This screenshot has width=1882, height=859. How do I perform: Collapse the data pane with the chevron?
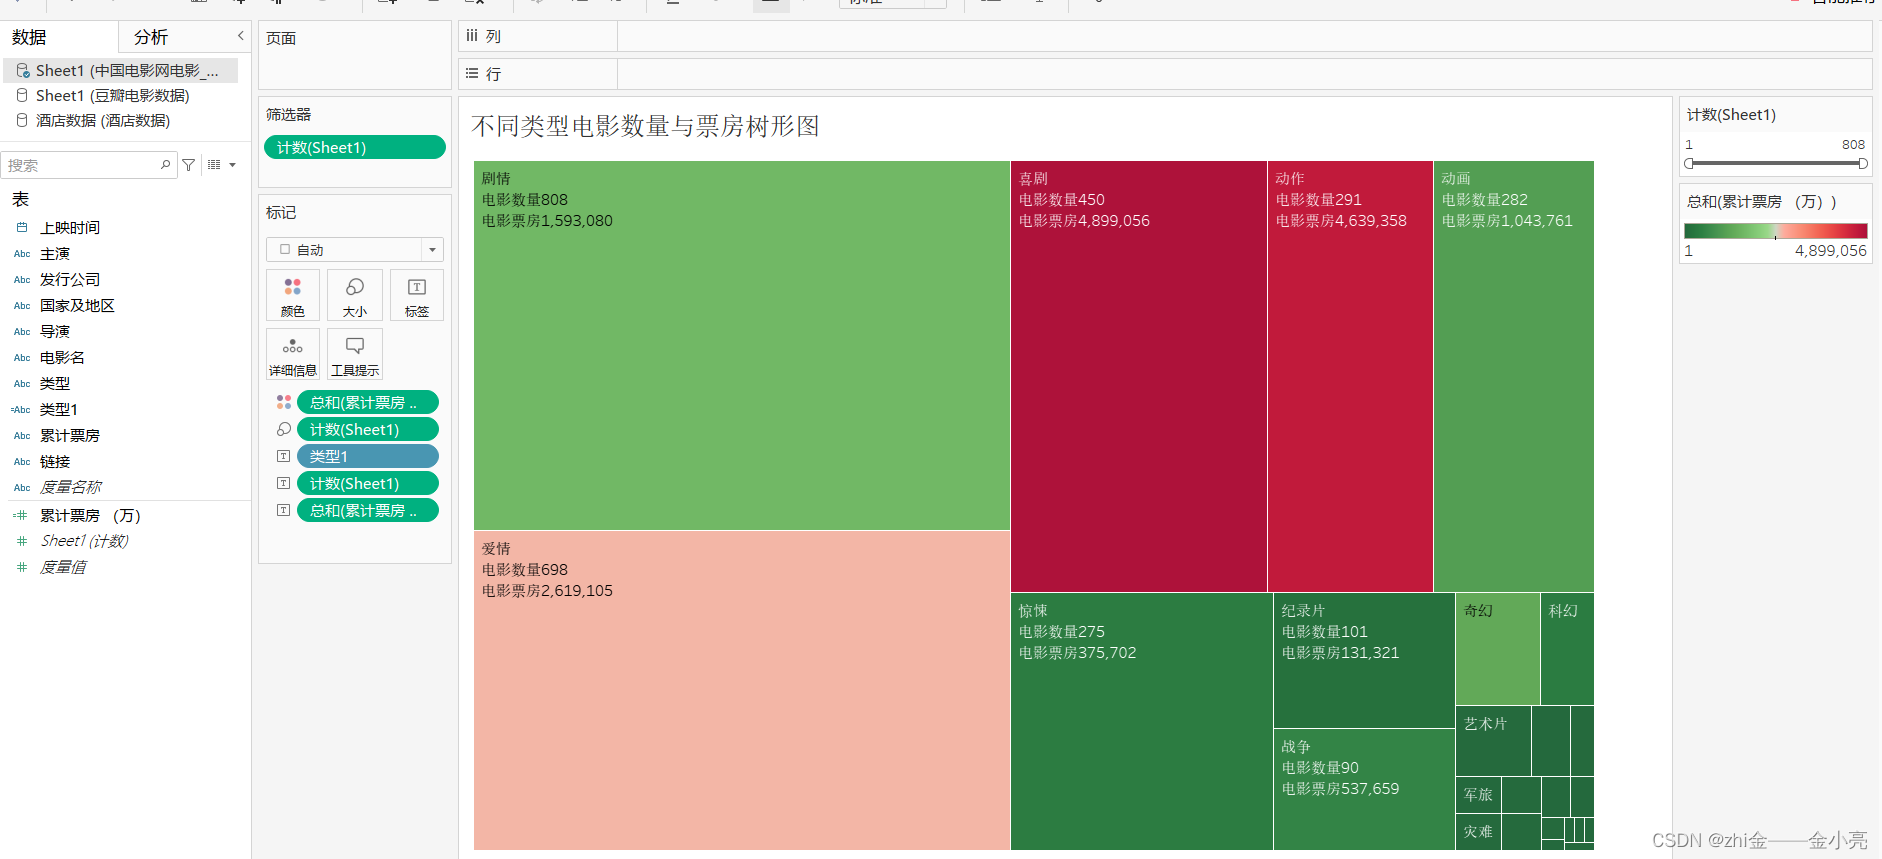[x=241, y=36]
